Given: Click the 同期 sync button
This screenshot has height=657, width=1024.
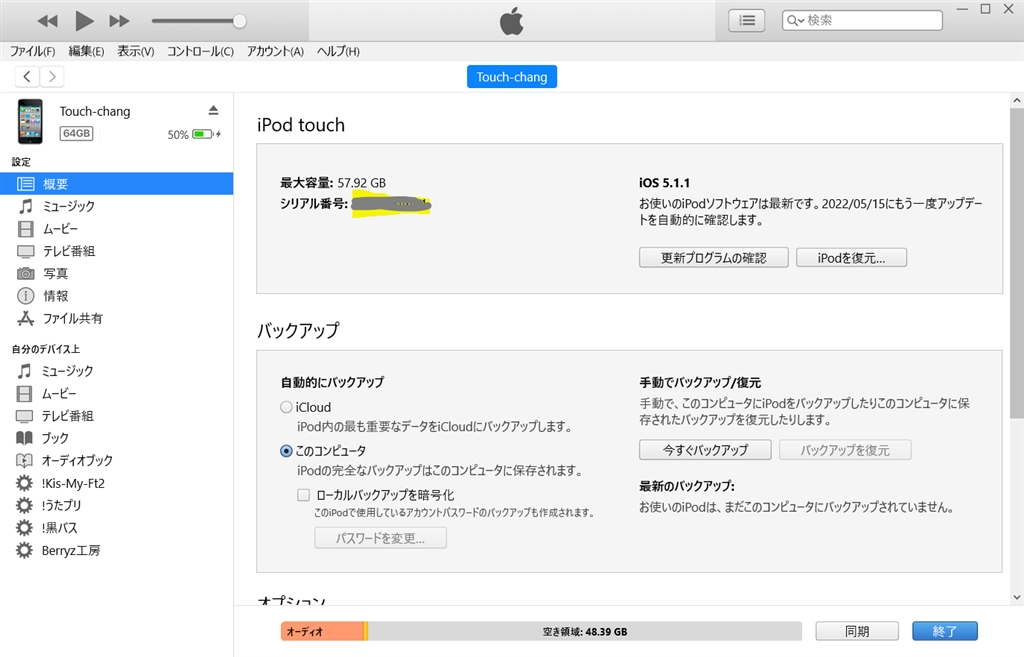Looking at the screenshot, I should (x=857, y=631).
